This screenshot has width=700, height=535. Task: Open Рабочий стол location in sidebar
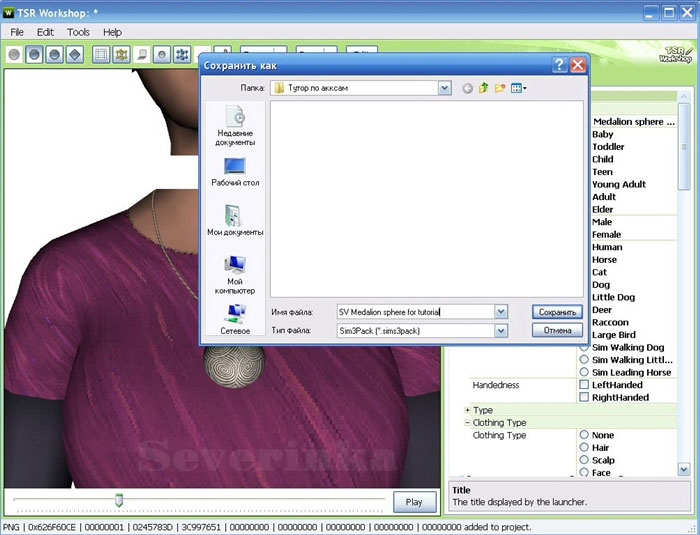[x=235, y=172]
